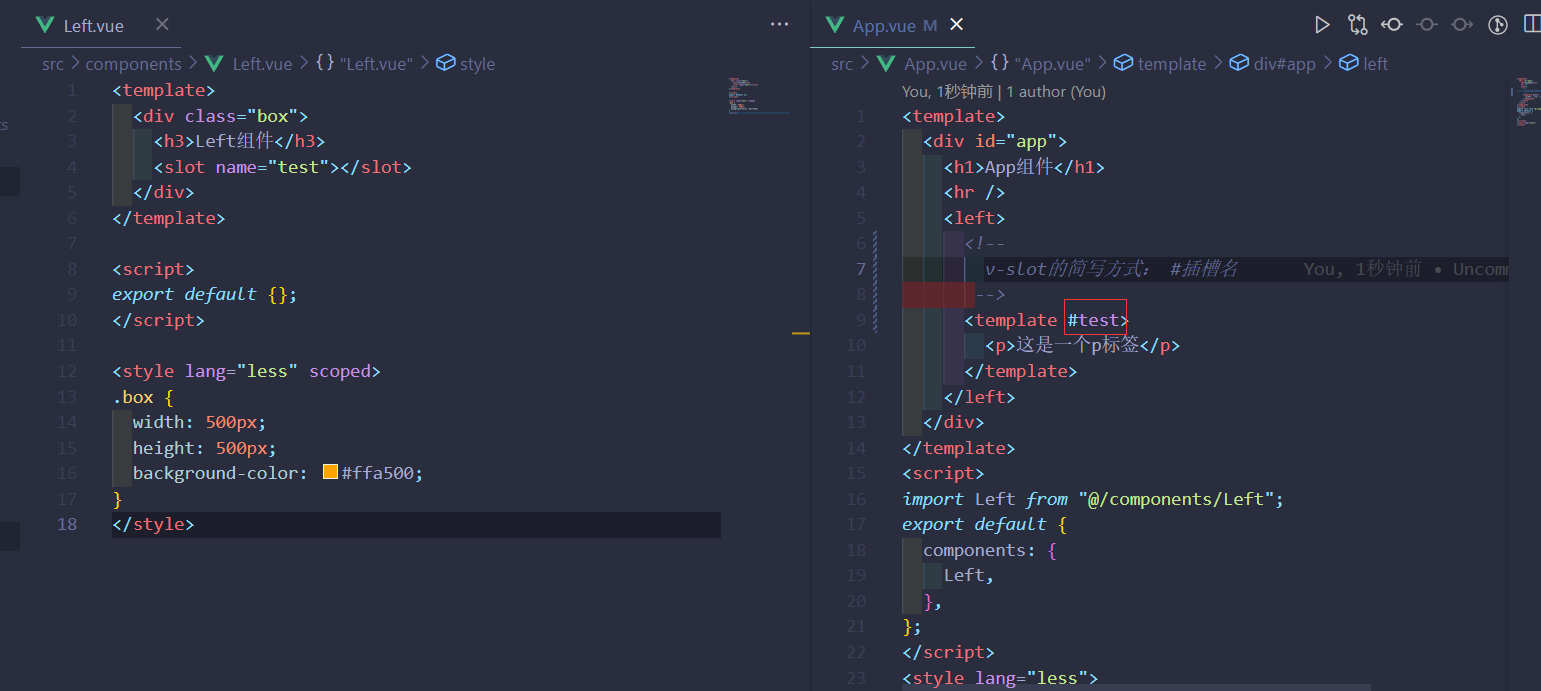Open 'components' breadcrumb in Left.vue pane
Image resolution: width=1541 pixels, height=691 pixels.
tap(134, 64)
